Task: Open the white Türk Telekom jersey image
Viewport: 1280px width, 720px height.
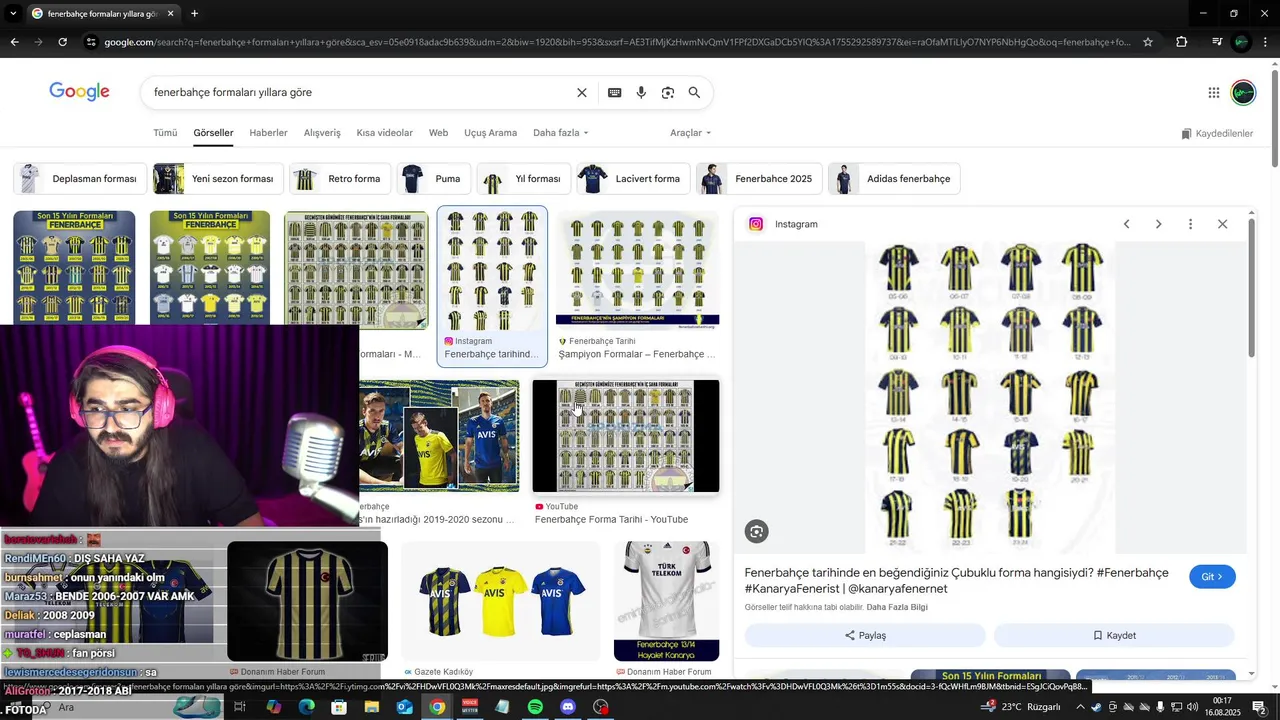Action: (666, 602)
